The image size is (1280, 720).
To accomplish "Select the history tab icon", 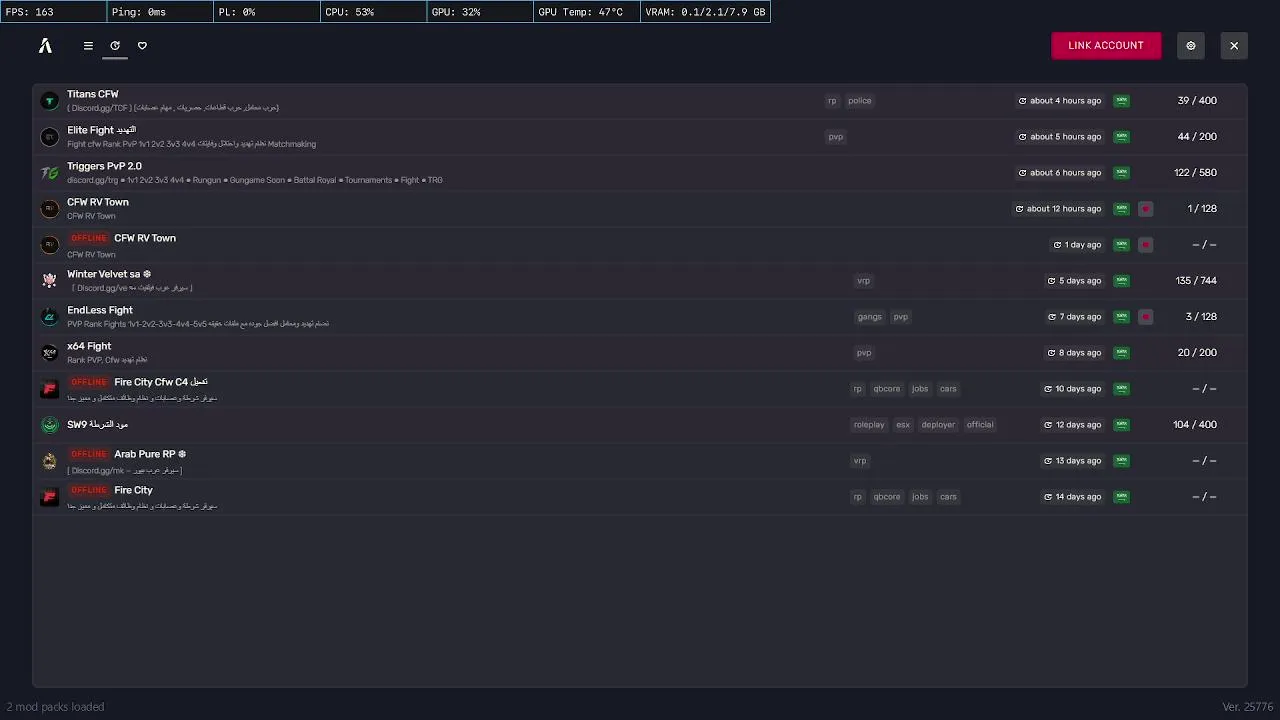I will pos(115,46).
